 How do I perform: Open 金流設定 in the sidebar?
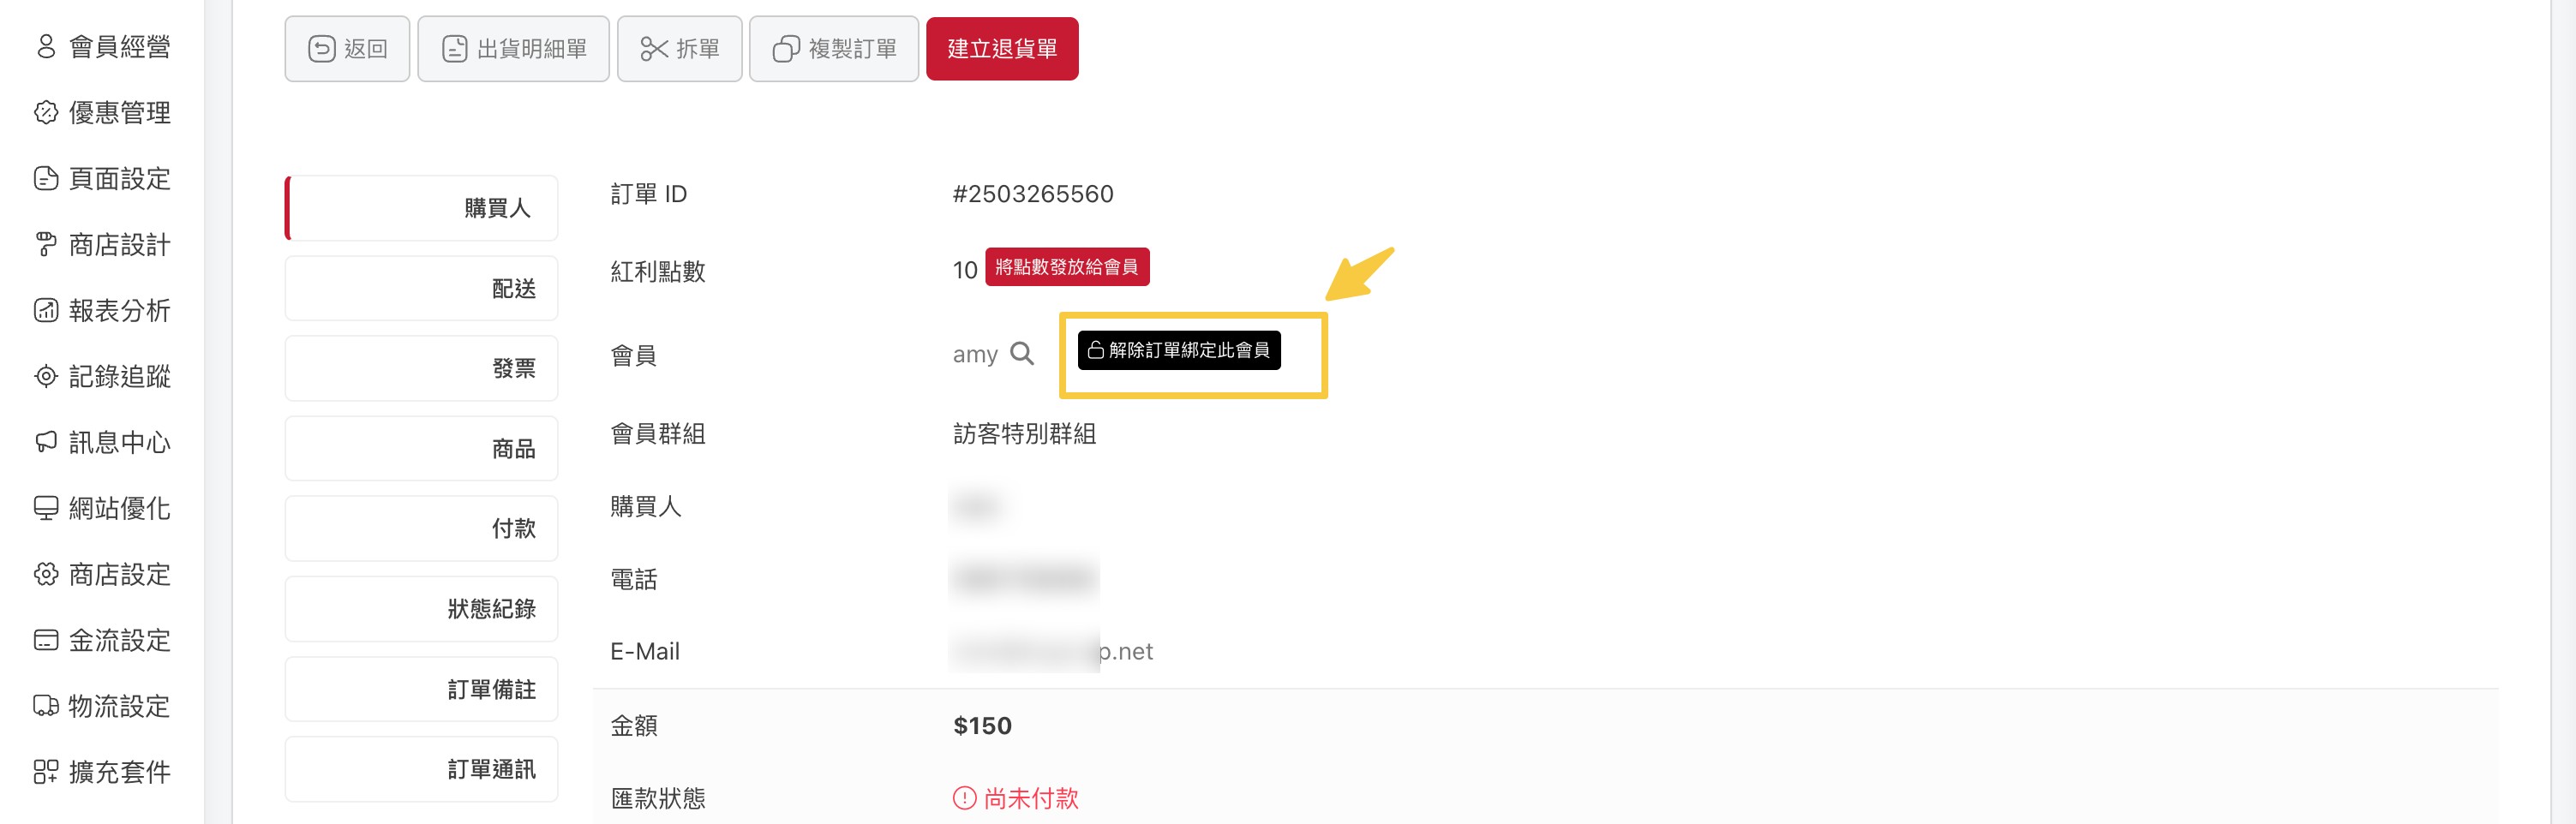coord(102,640)
